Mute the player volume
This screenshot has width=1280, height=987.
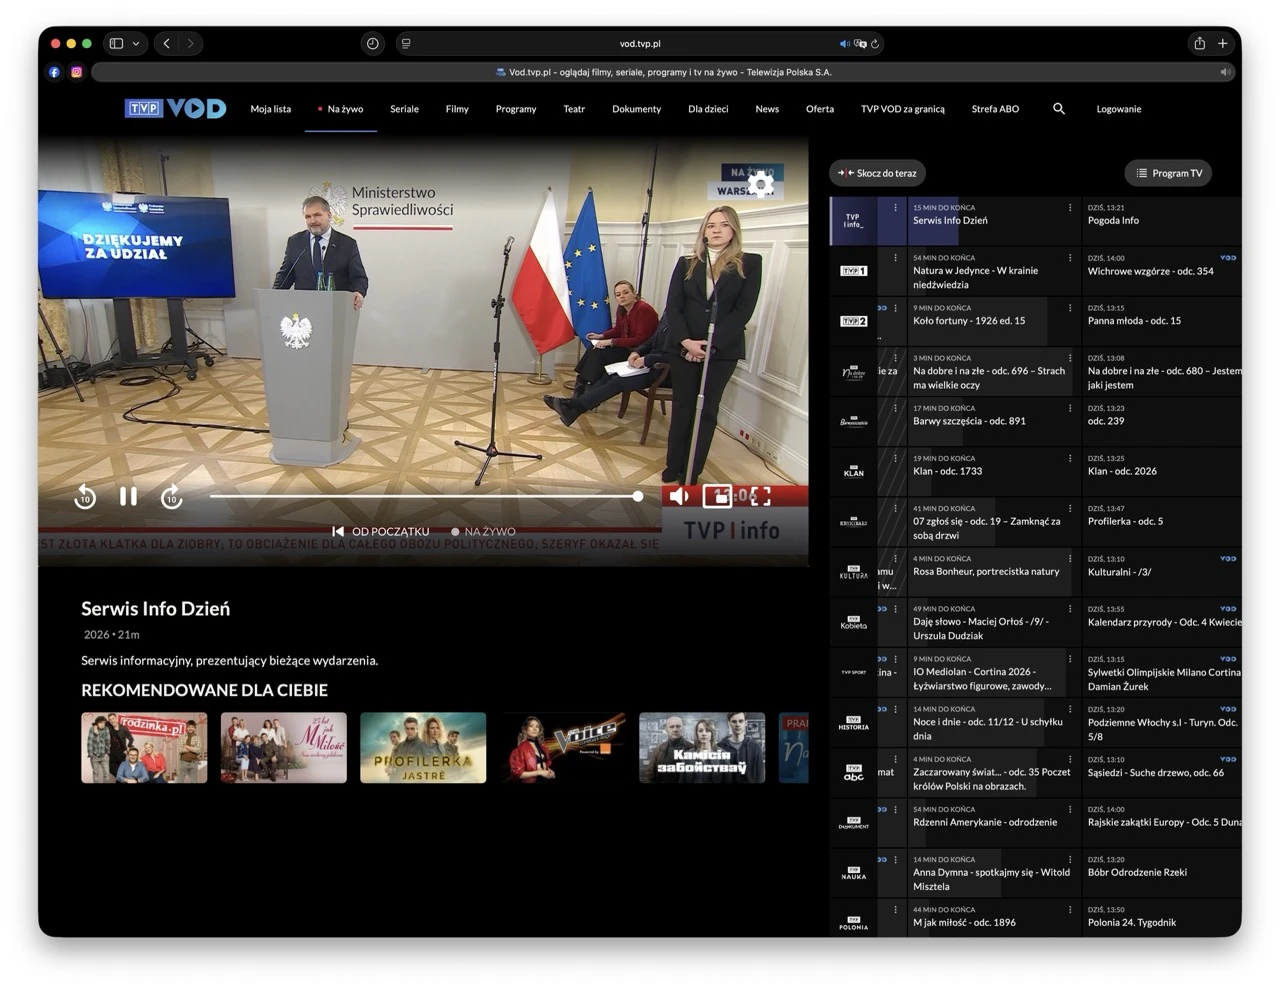click(x=680, y=496)
